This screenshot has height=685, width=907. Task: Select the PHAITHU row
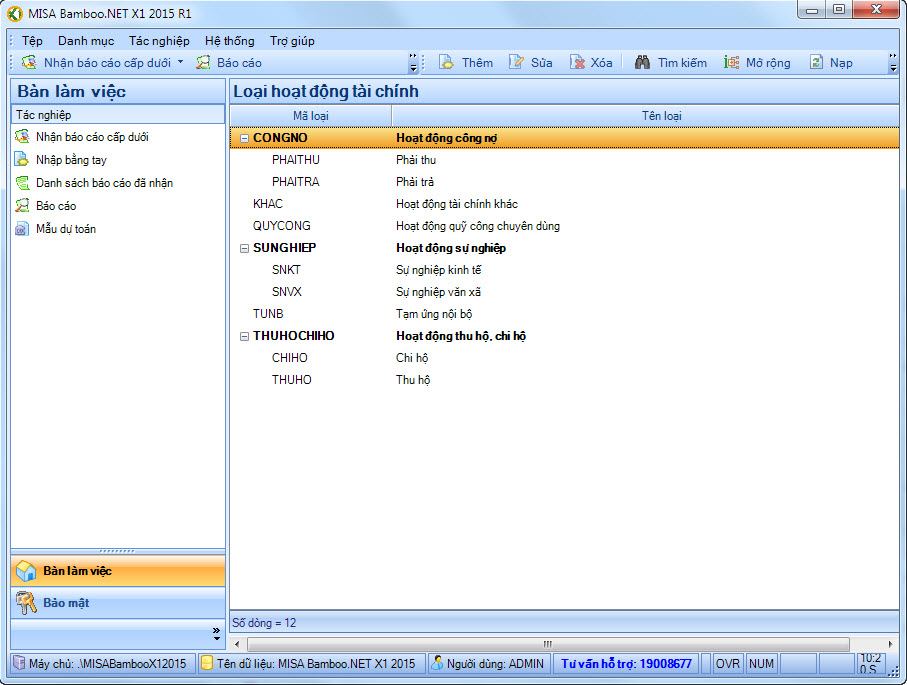[x=564, y=160]
